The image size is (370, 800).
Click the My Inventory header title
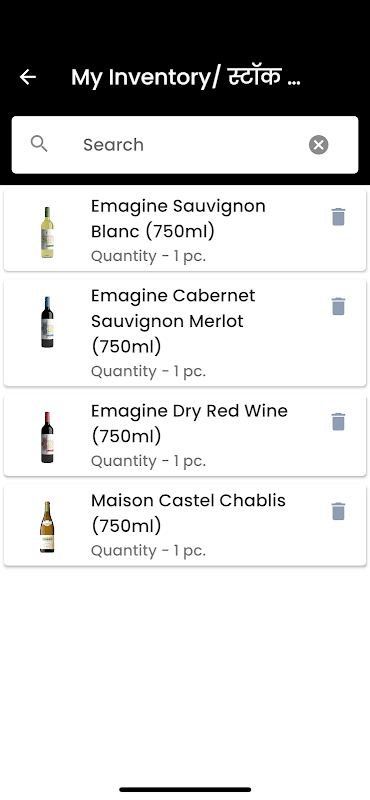click(186, 77)
